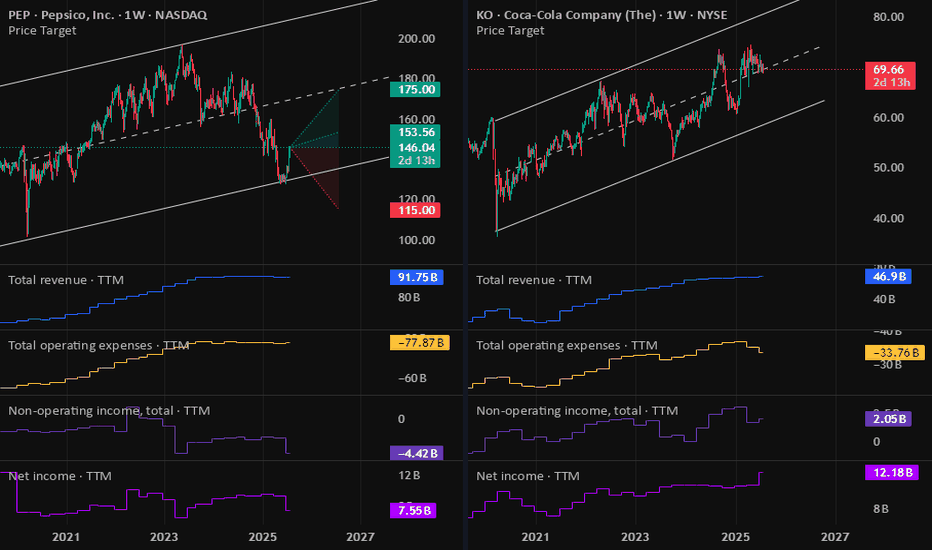The width and height of the screenshot is (932, 550).
Task: Click −60 B on PEP expenses scale
Action: tap(412, 378)
